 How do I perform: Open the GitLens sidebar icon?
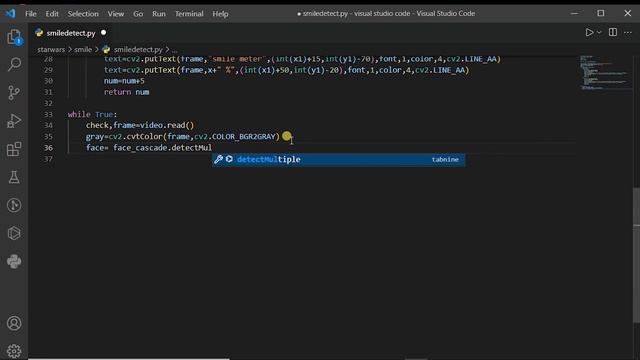[x=14, y=205]
